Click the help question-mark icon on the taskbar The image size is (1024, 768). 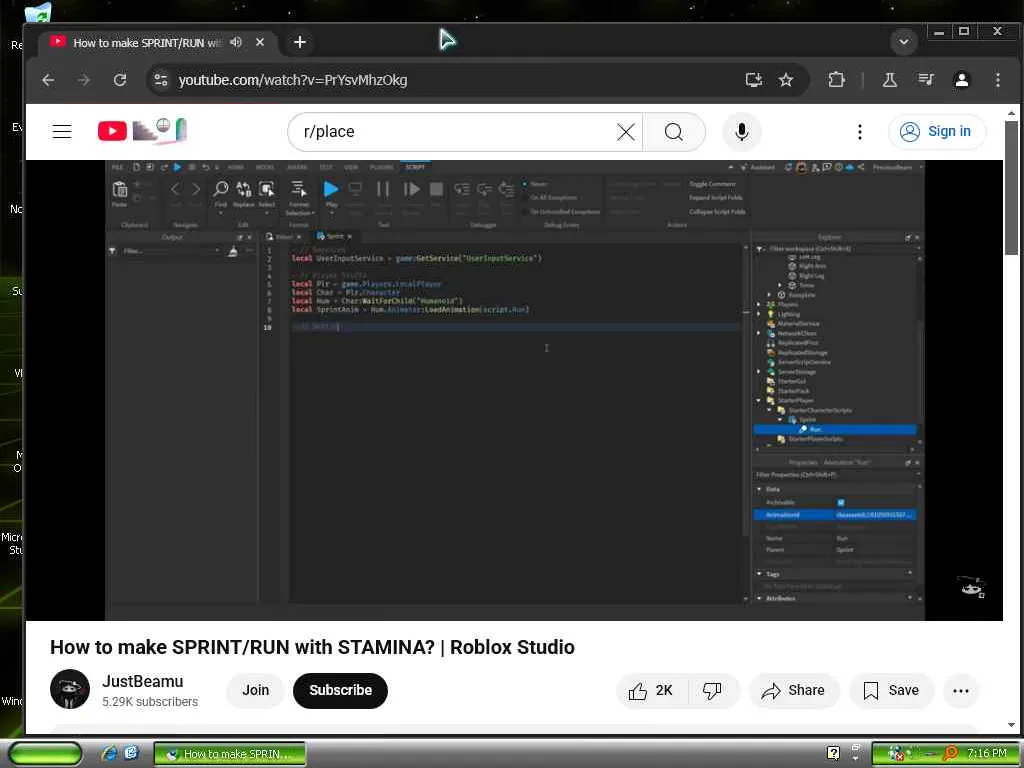833,753
